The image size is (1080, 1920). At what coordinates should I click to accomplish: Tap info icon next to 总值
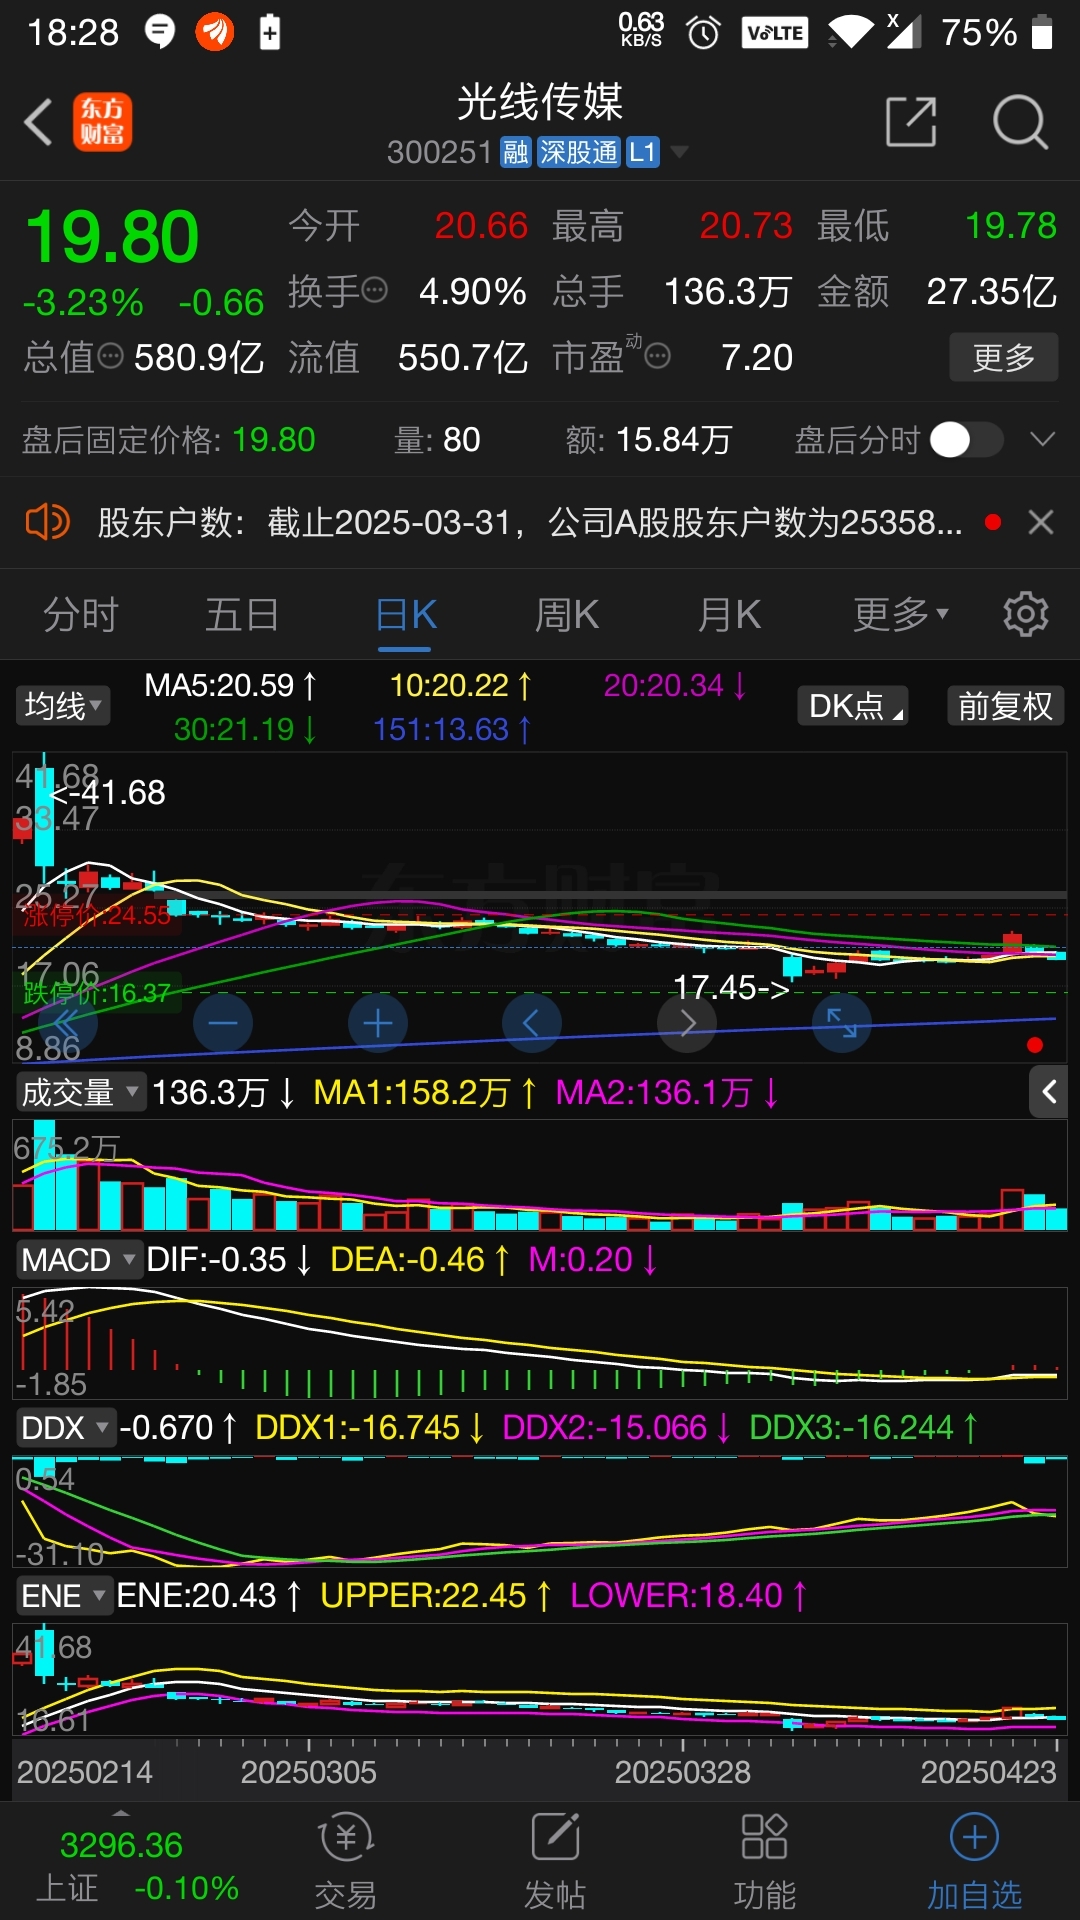coord(110,356)
